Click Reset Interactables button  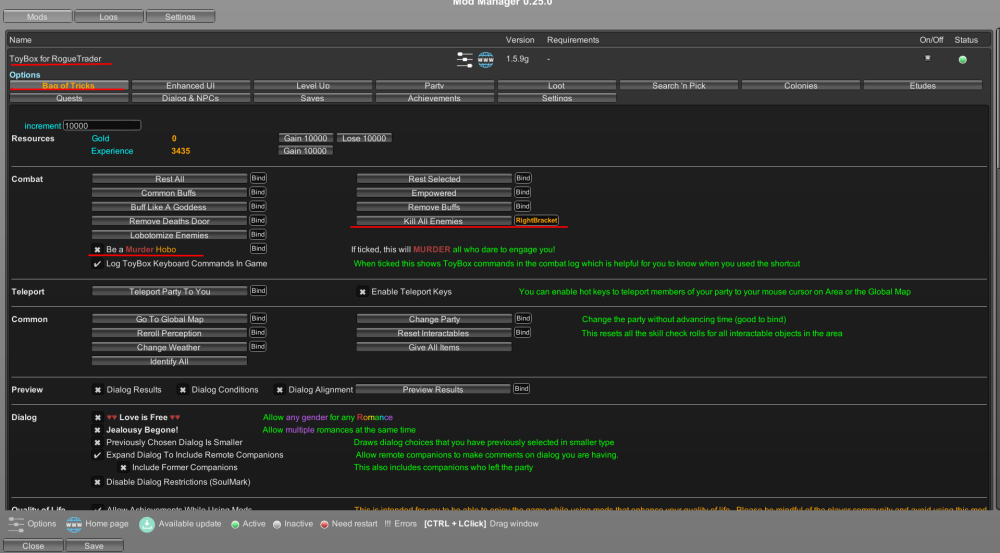434,333
